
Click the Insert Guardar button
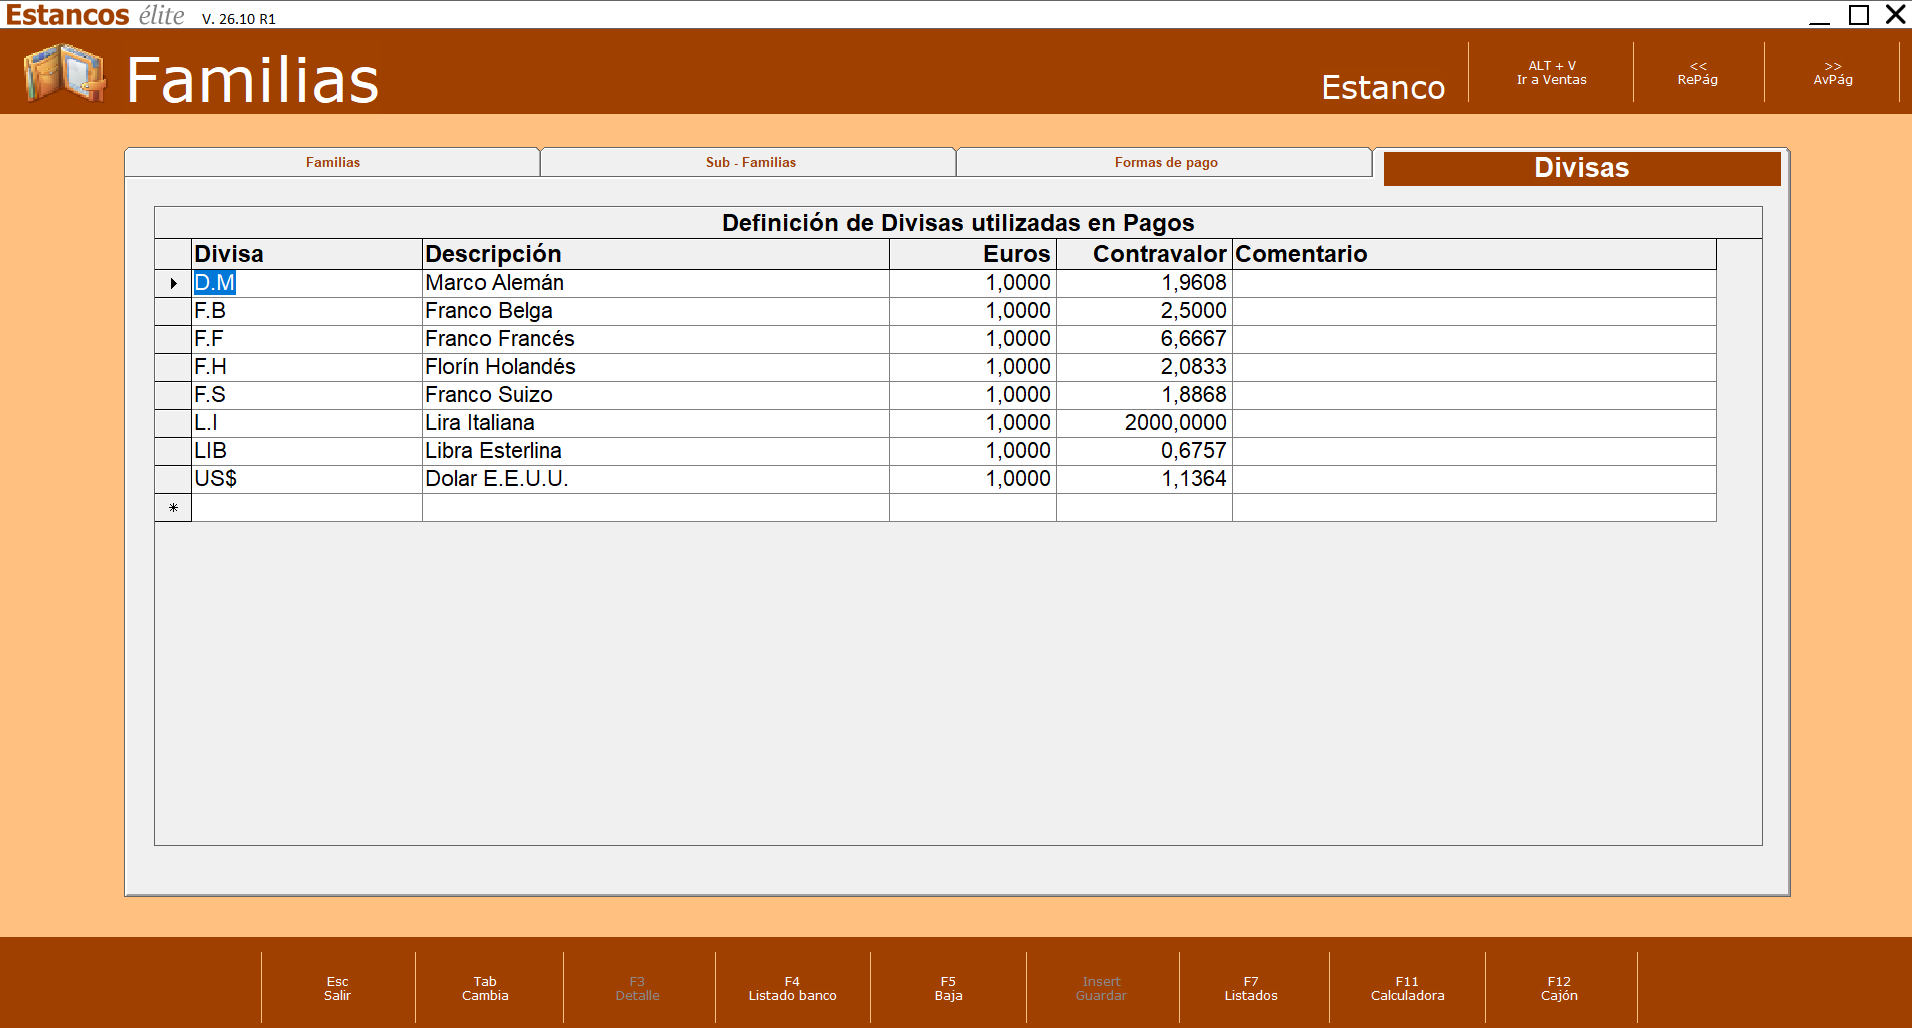coord(1101,988)
